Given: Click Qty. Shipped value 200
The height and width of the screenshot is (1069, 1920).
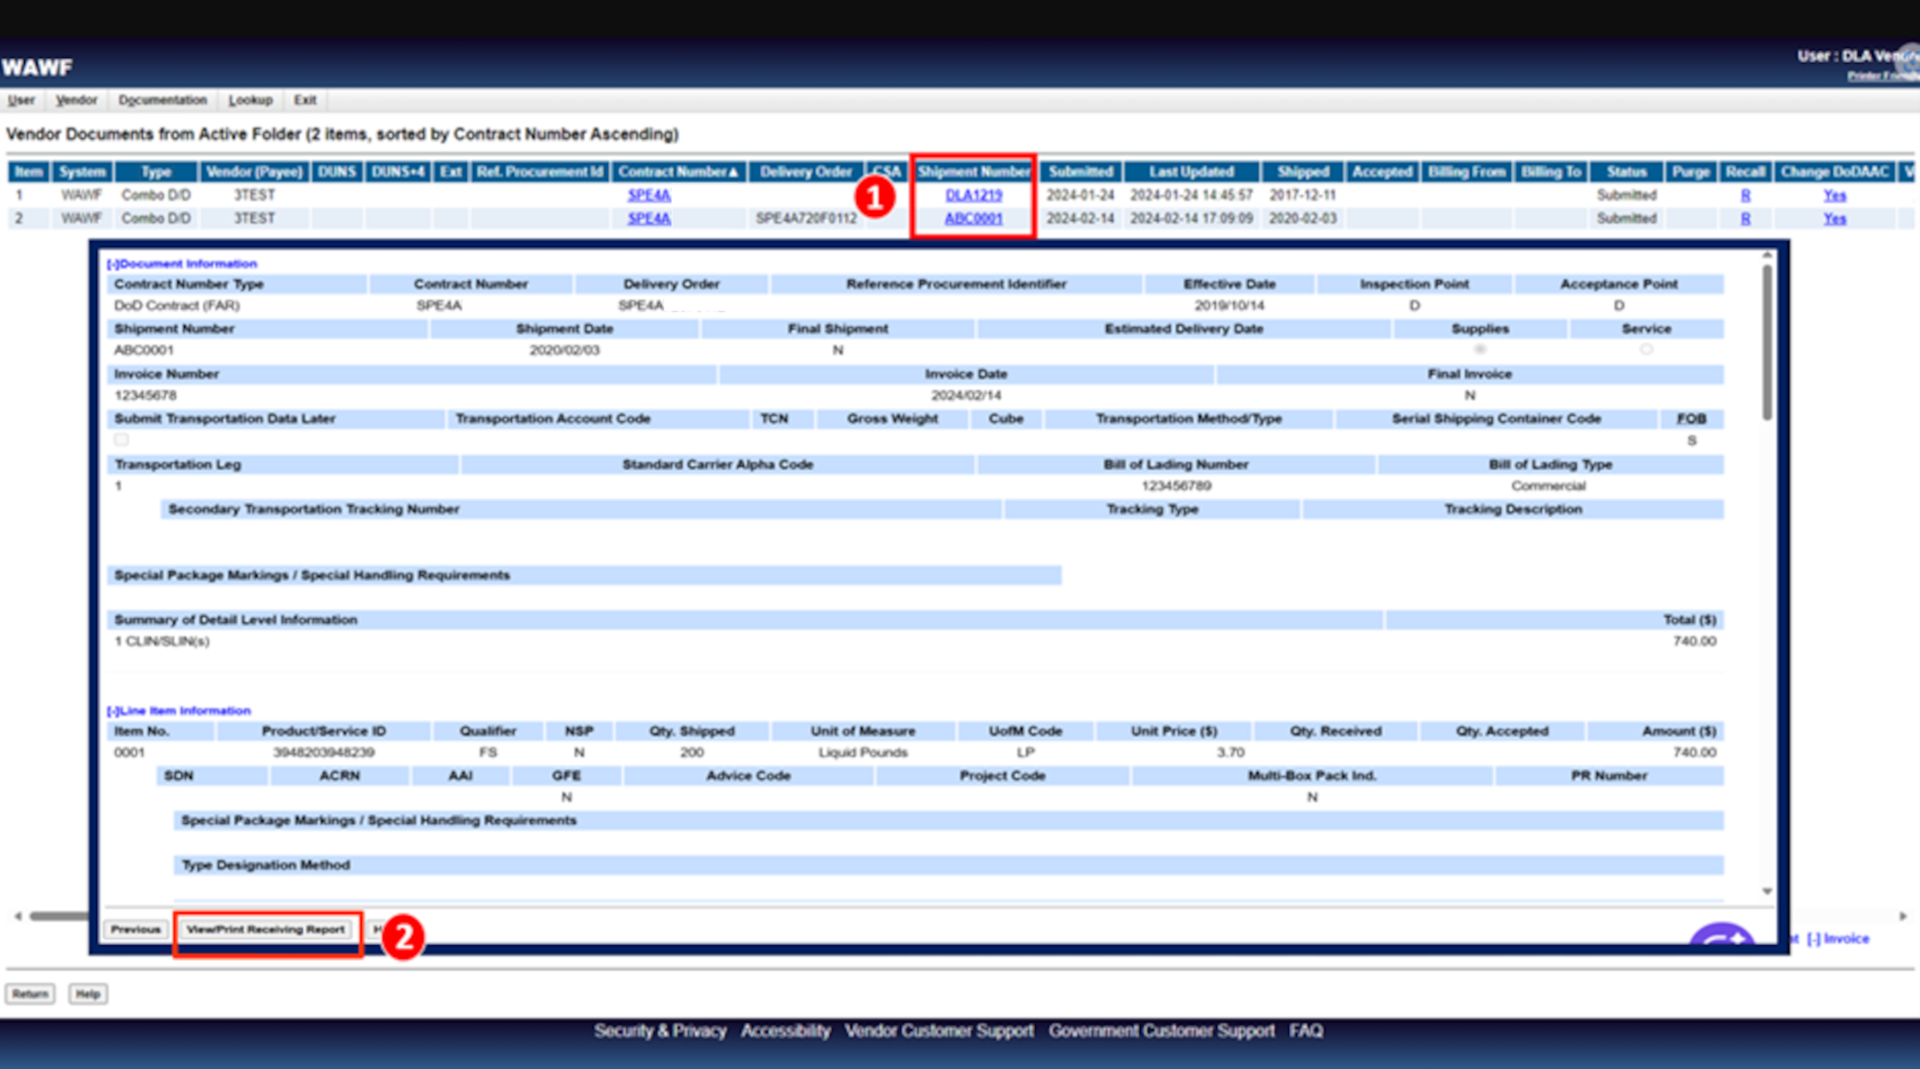Looking at the screenshot, I should click(x=692, y=753).
